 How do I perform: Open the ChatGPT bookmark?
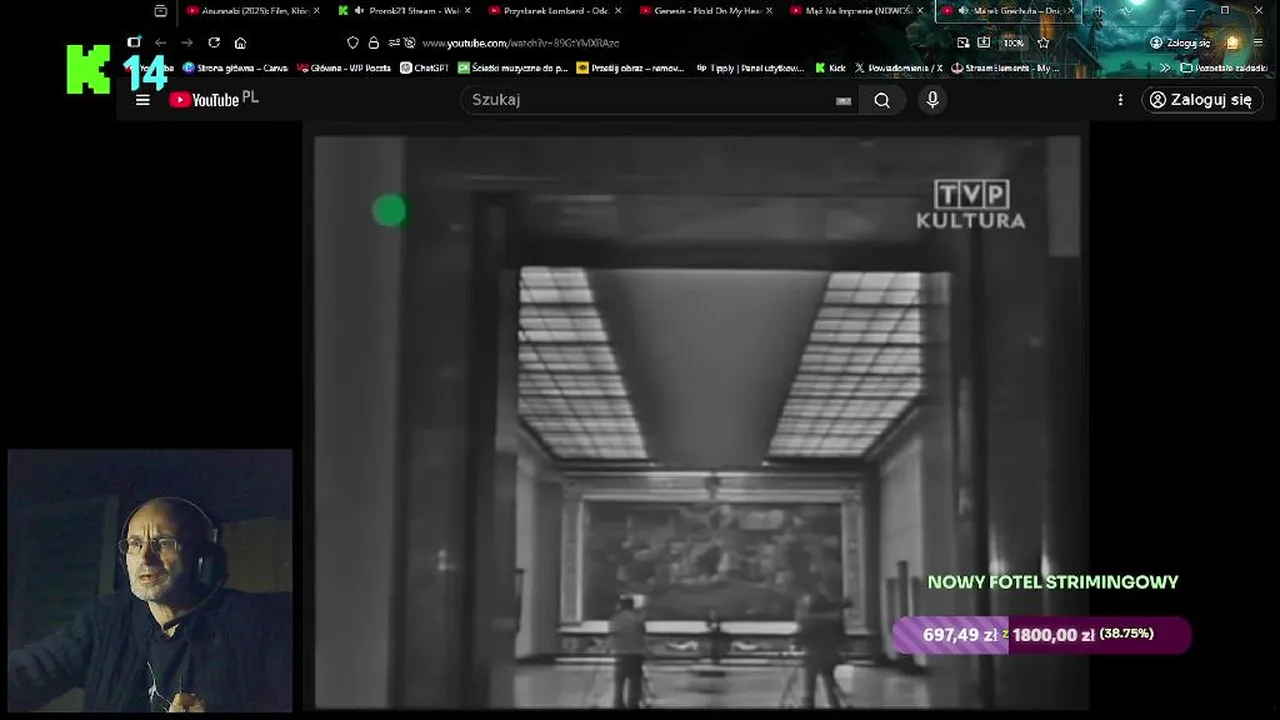click(x=424, y=68)
